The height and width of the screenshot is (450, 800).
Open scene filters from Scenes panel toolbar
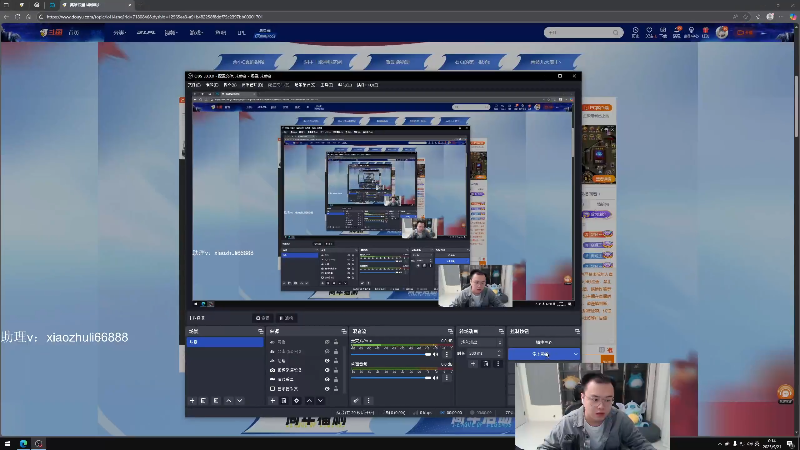(x=216, y=401)
